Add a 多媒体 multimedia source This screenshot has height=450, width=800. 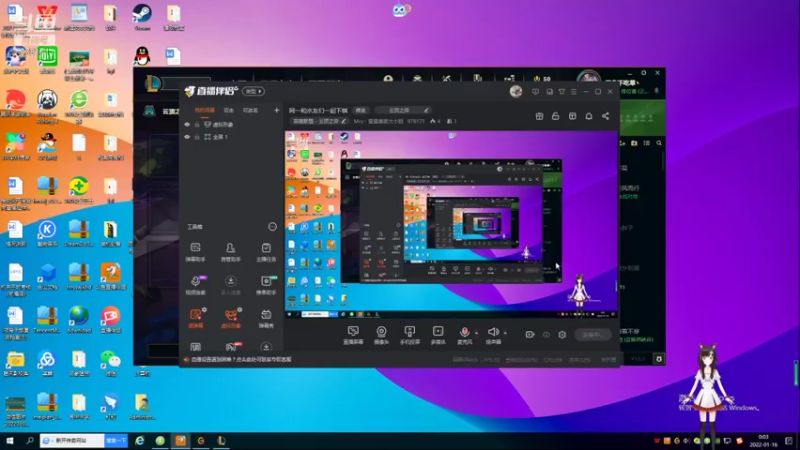(438, 335)
